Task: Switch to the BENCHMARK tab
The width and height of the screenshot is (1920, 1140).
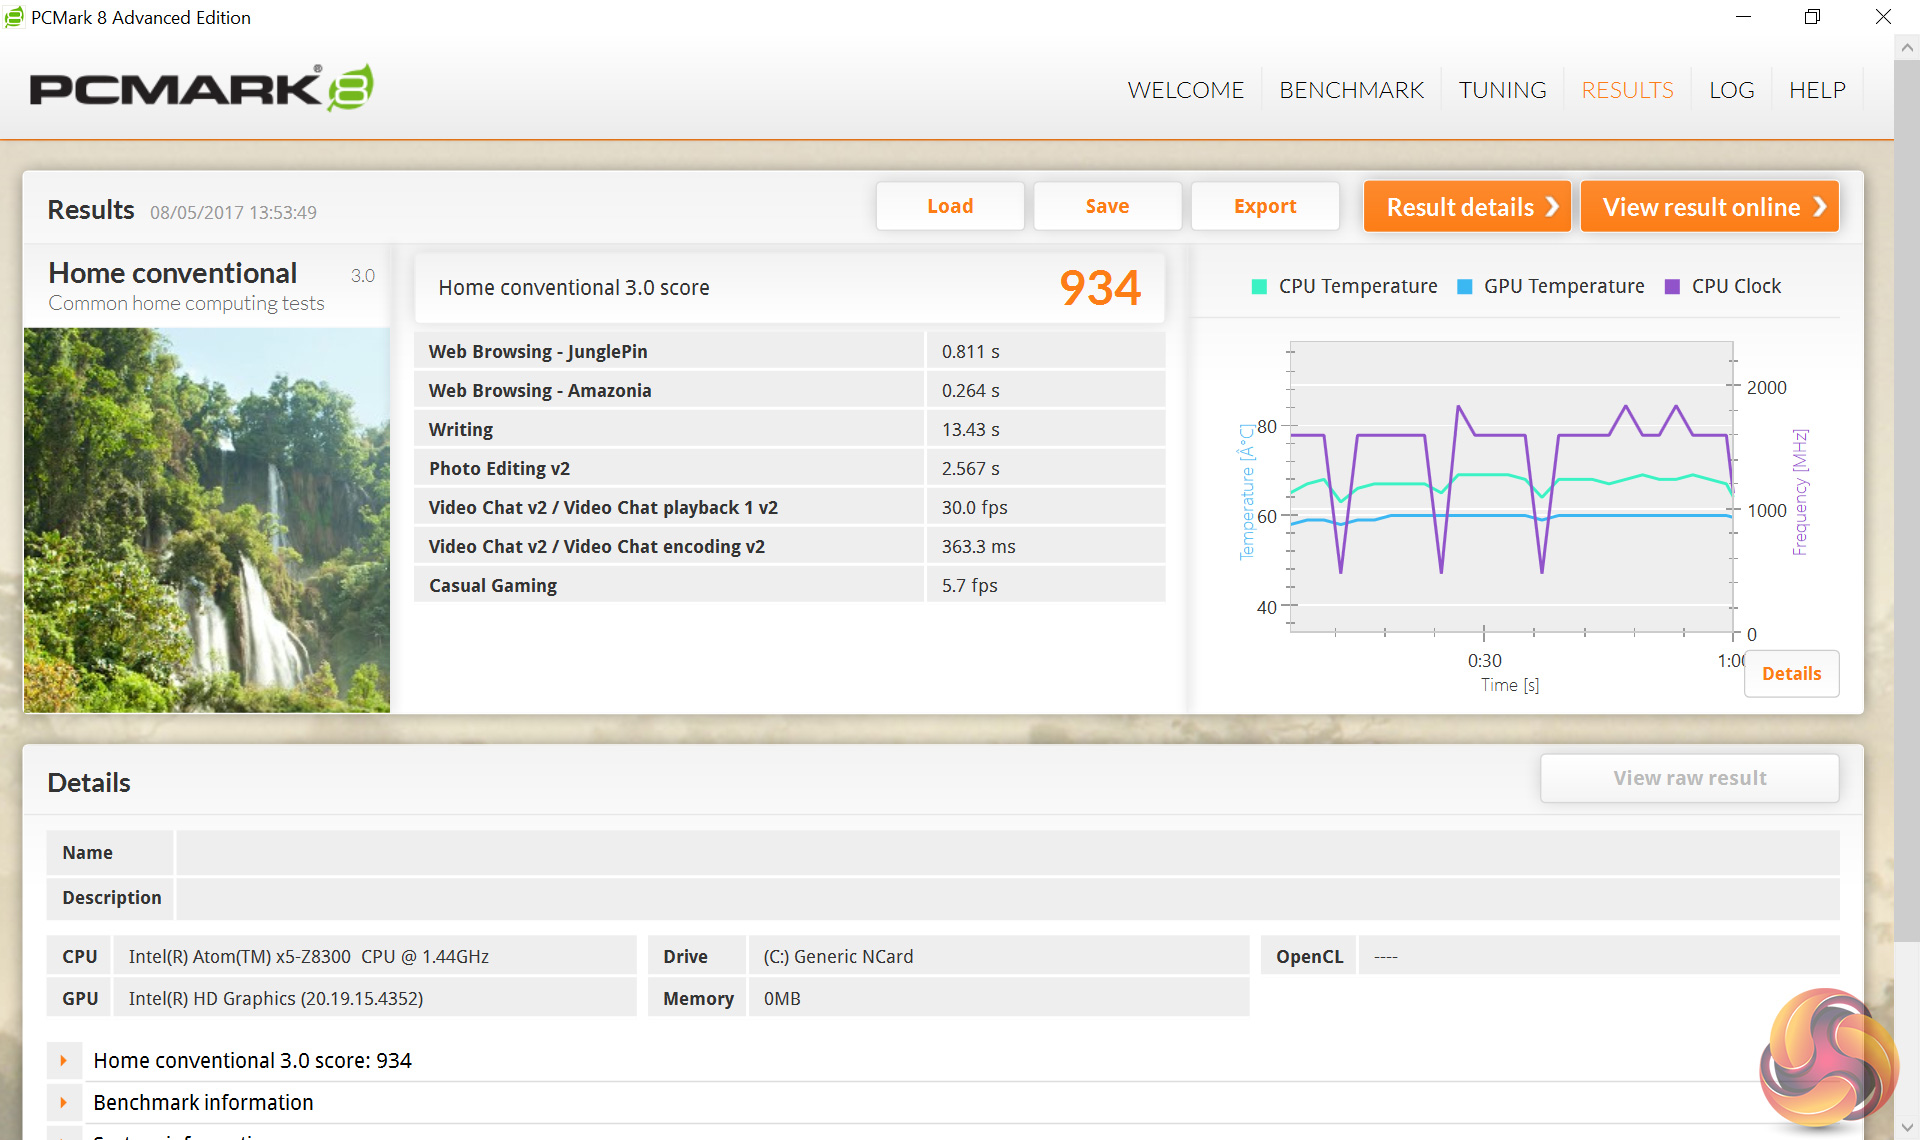Action: (x=1351, y=90)
